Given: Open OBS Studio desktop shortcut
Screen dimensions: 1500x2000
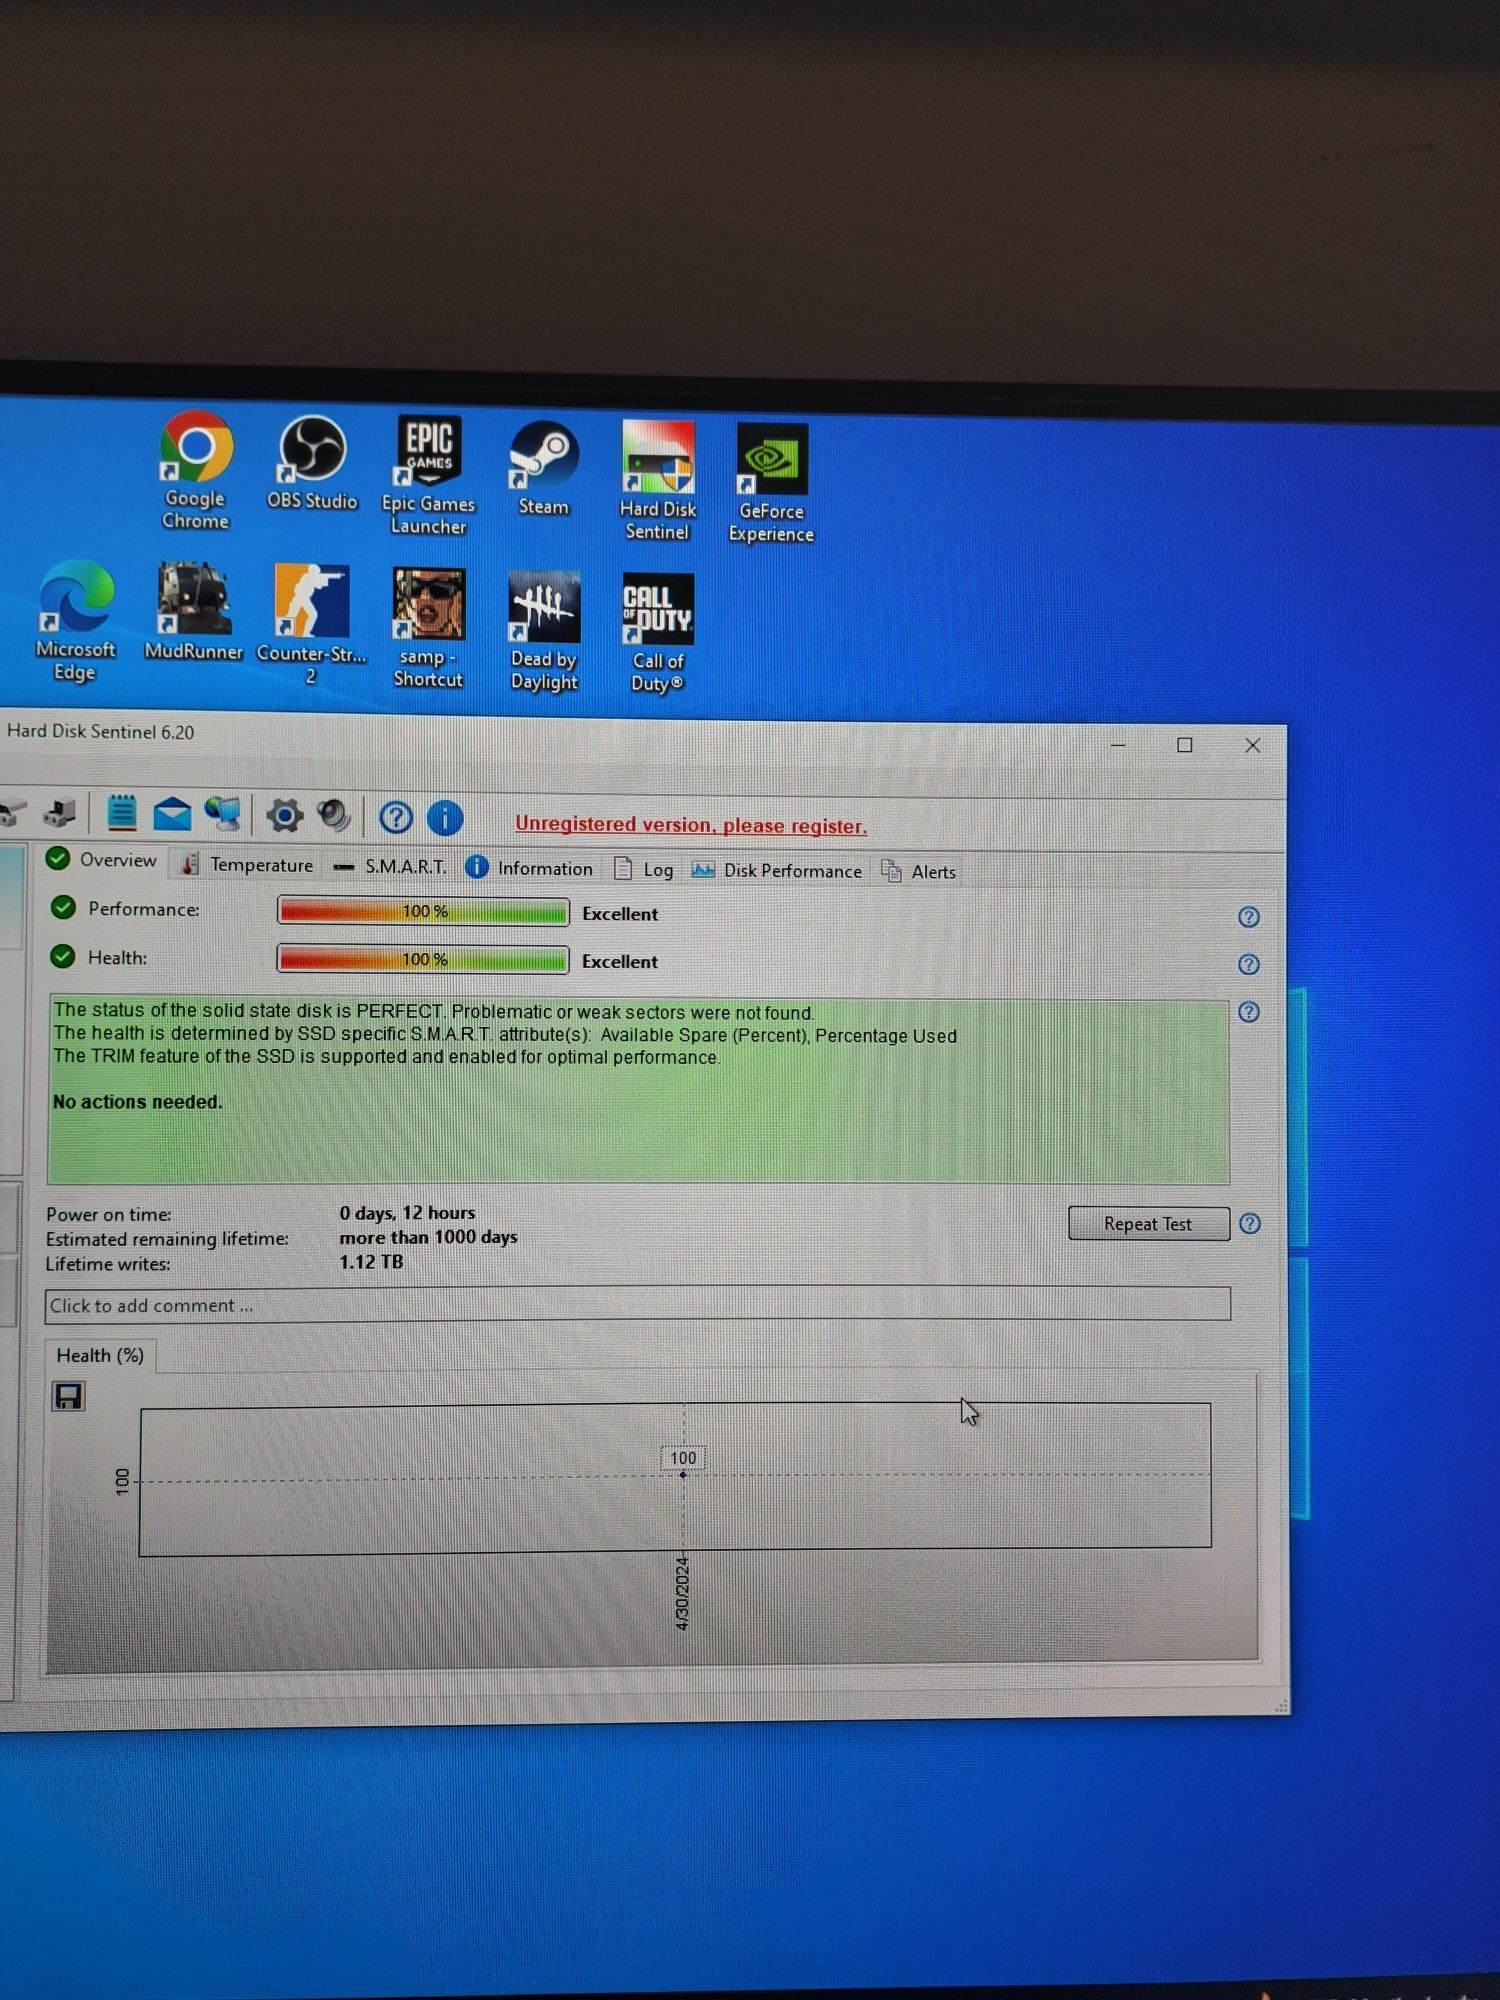Looking at the screenshot, I should click(312, 464).
